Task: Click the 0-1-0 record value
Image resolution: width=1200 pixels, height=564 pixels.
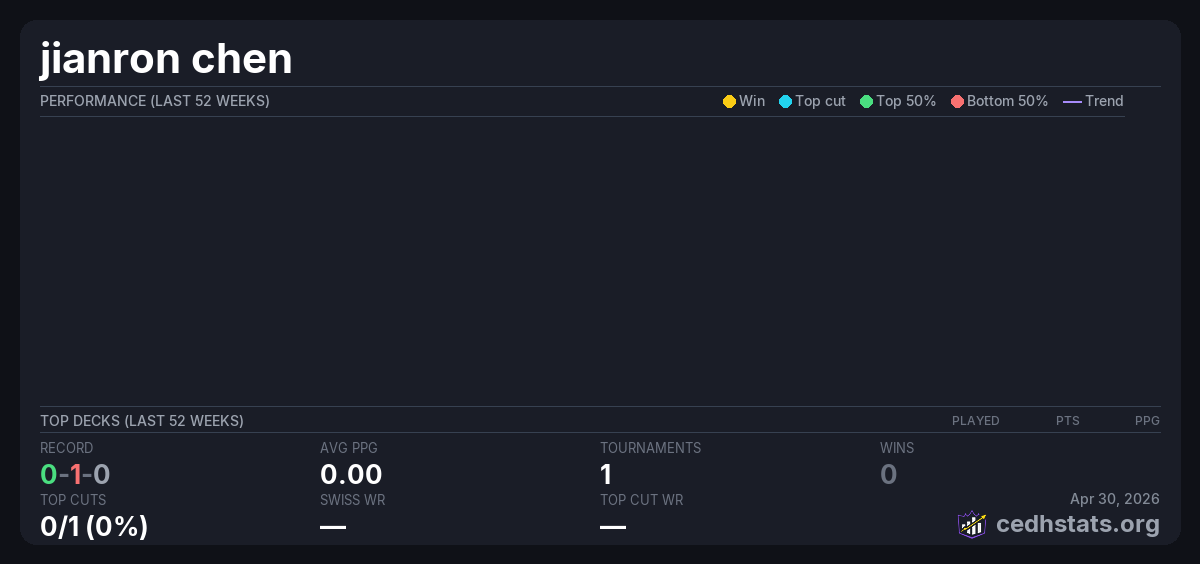Action: click(x=75, y=474)
